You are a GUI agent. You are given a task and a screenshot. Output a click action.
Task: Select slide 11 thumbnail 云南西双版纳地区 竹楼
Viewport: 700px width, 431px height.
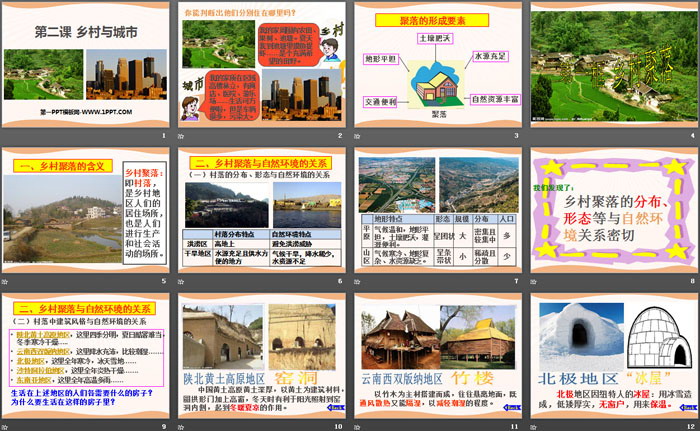(x=438, y=356)
